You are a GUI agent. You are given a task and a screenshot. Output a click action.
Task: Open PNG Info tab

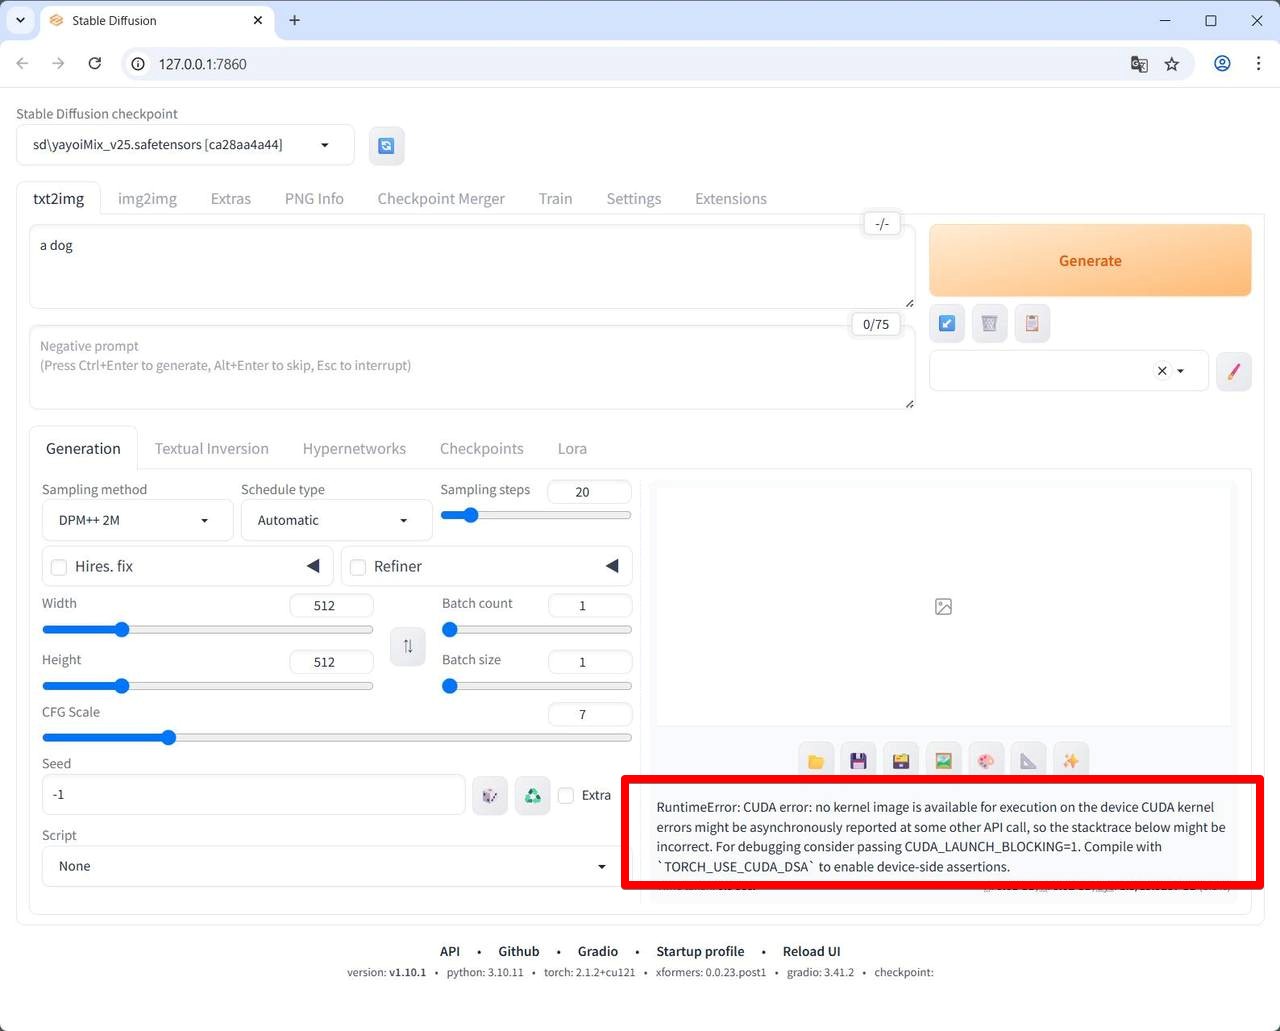click(314, 198)
